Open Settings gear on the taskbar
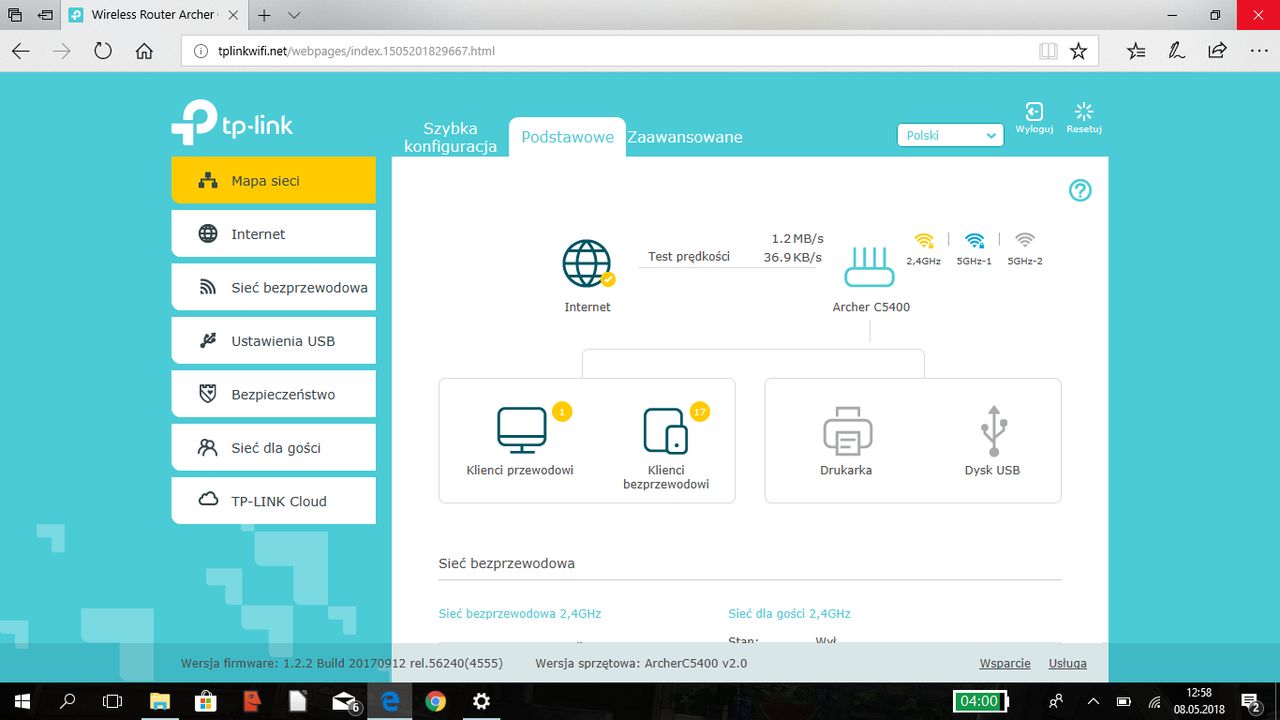The height and width of the screenshot is (720, 1280). (x=481, y=701)
